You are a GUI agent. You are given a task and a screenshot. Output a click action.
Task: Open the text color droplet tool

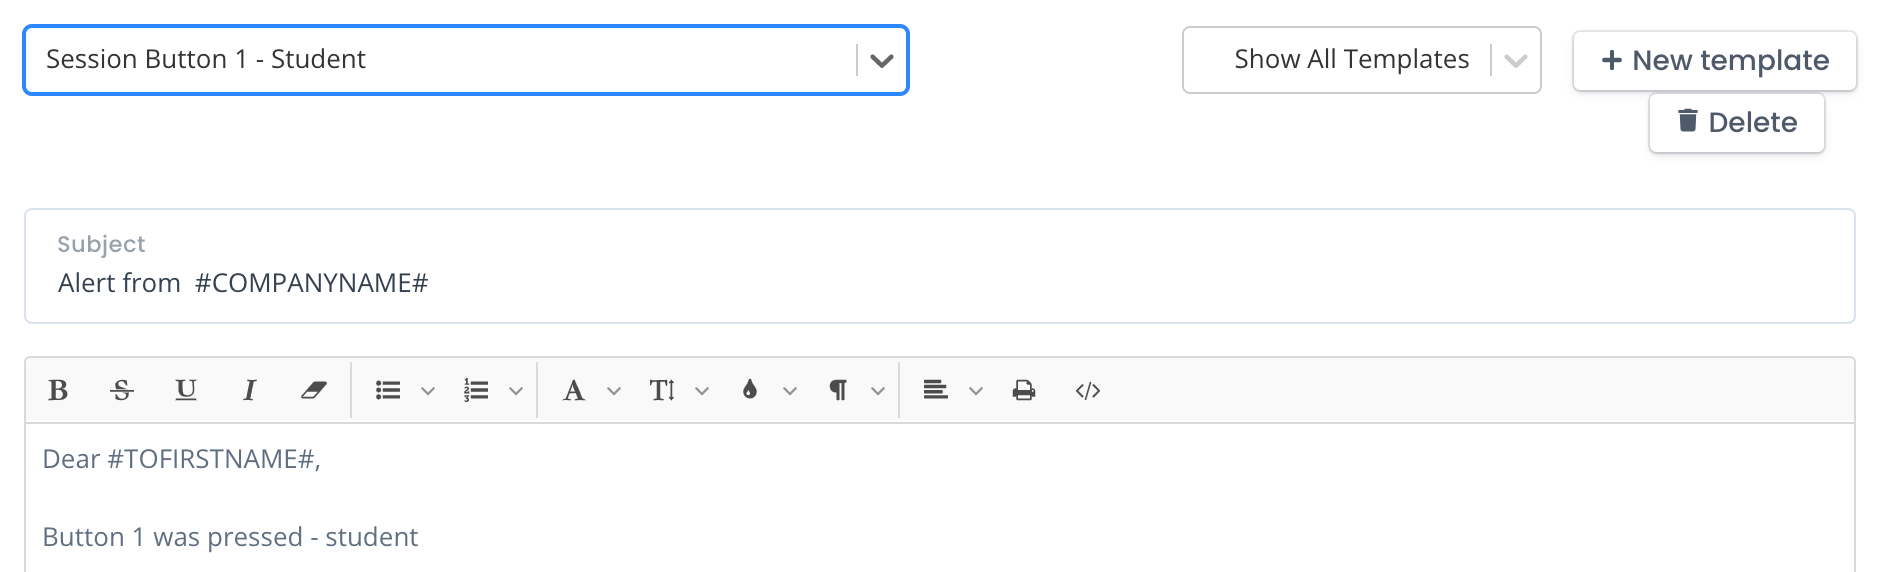coord(750,390)
